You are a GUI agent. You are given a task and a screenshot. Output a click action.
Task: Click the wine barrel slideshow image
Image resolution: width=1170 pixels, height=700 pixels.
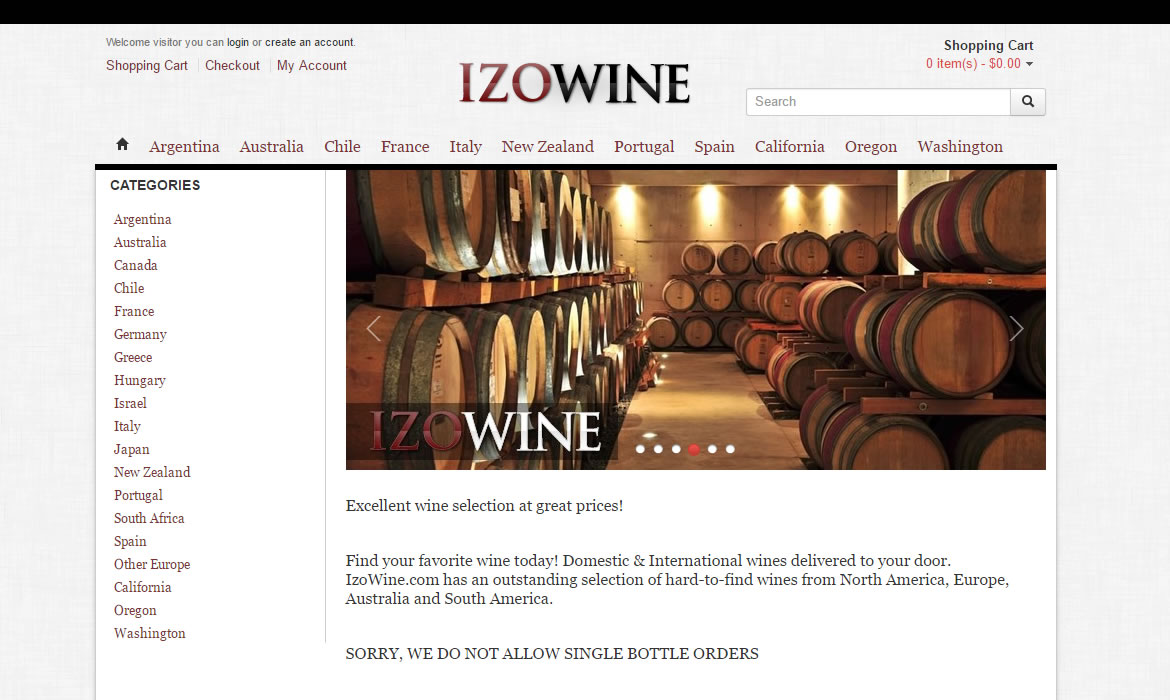coord(695,319)
